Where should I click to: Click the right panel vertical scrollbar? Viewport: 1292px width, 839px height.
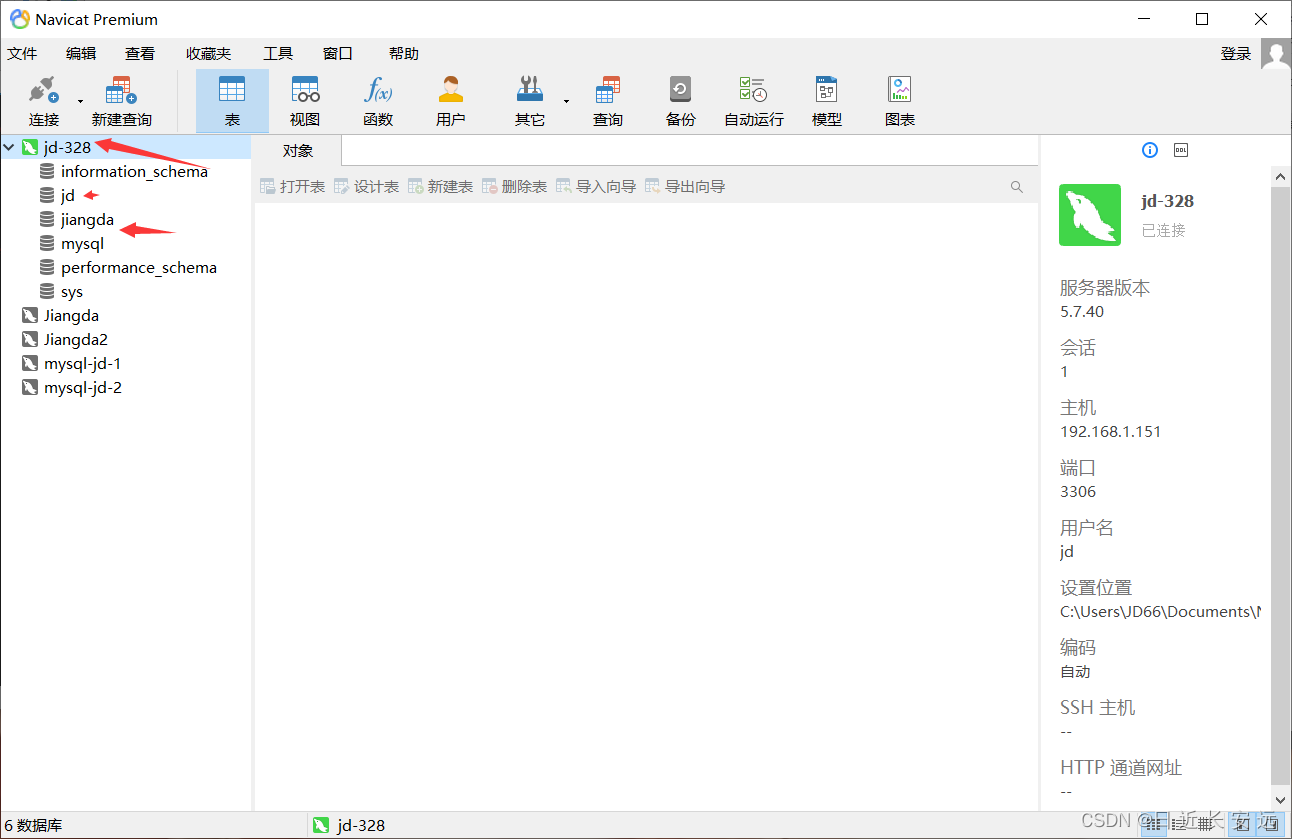pyautogui.click(x=1281, y=485)
